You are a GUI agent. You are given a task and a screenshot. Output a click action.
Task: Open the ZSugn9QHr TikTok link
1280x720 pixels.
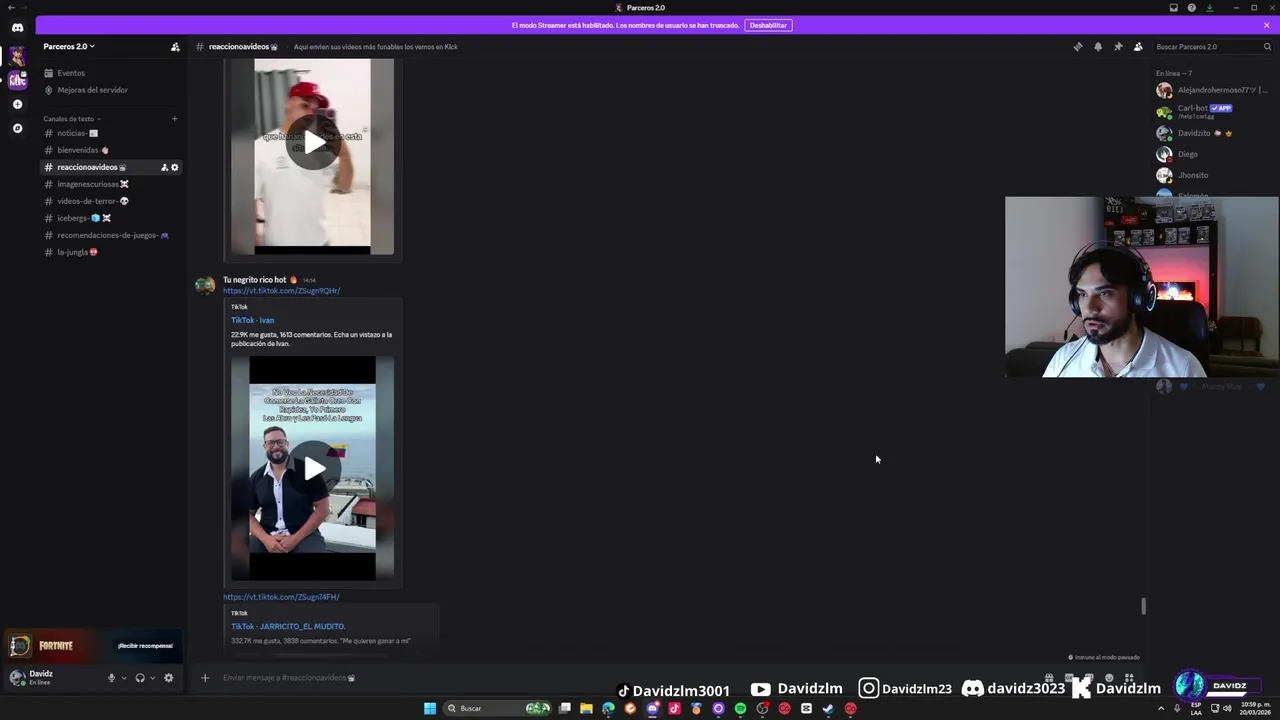tap(281, 291)
